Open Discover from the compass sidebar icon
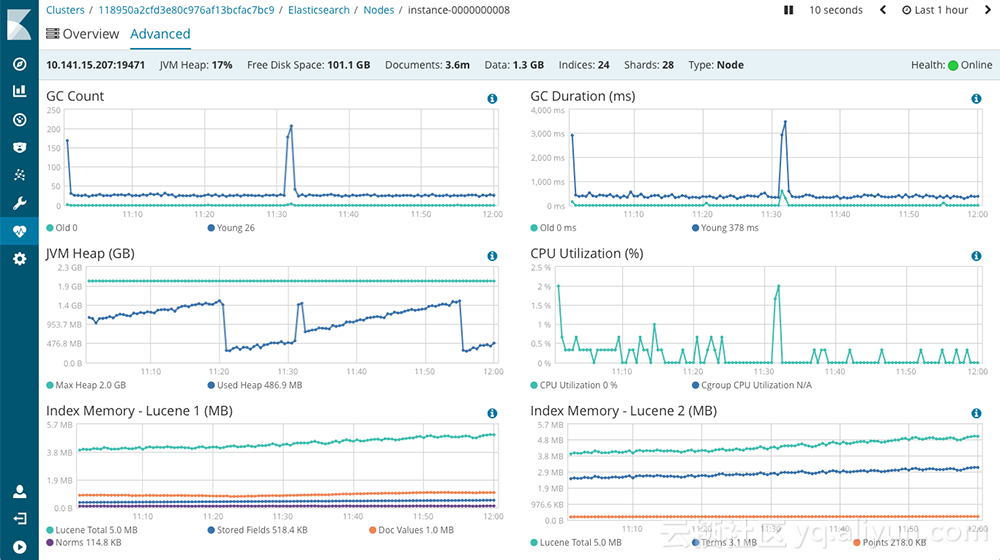 point(19,65)
